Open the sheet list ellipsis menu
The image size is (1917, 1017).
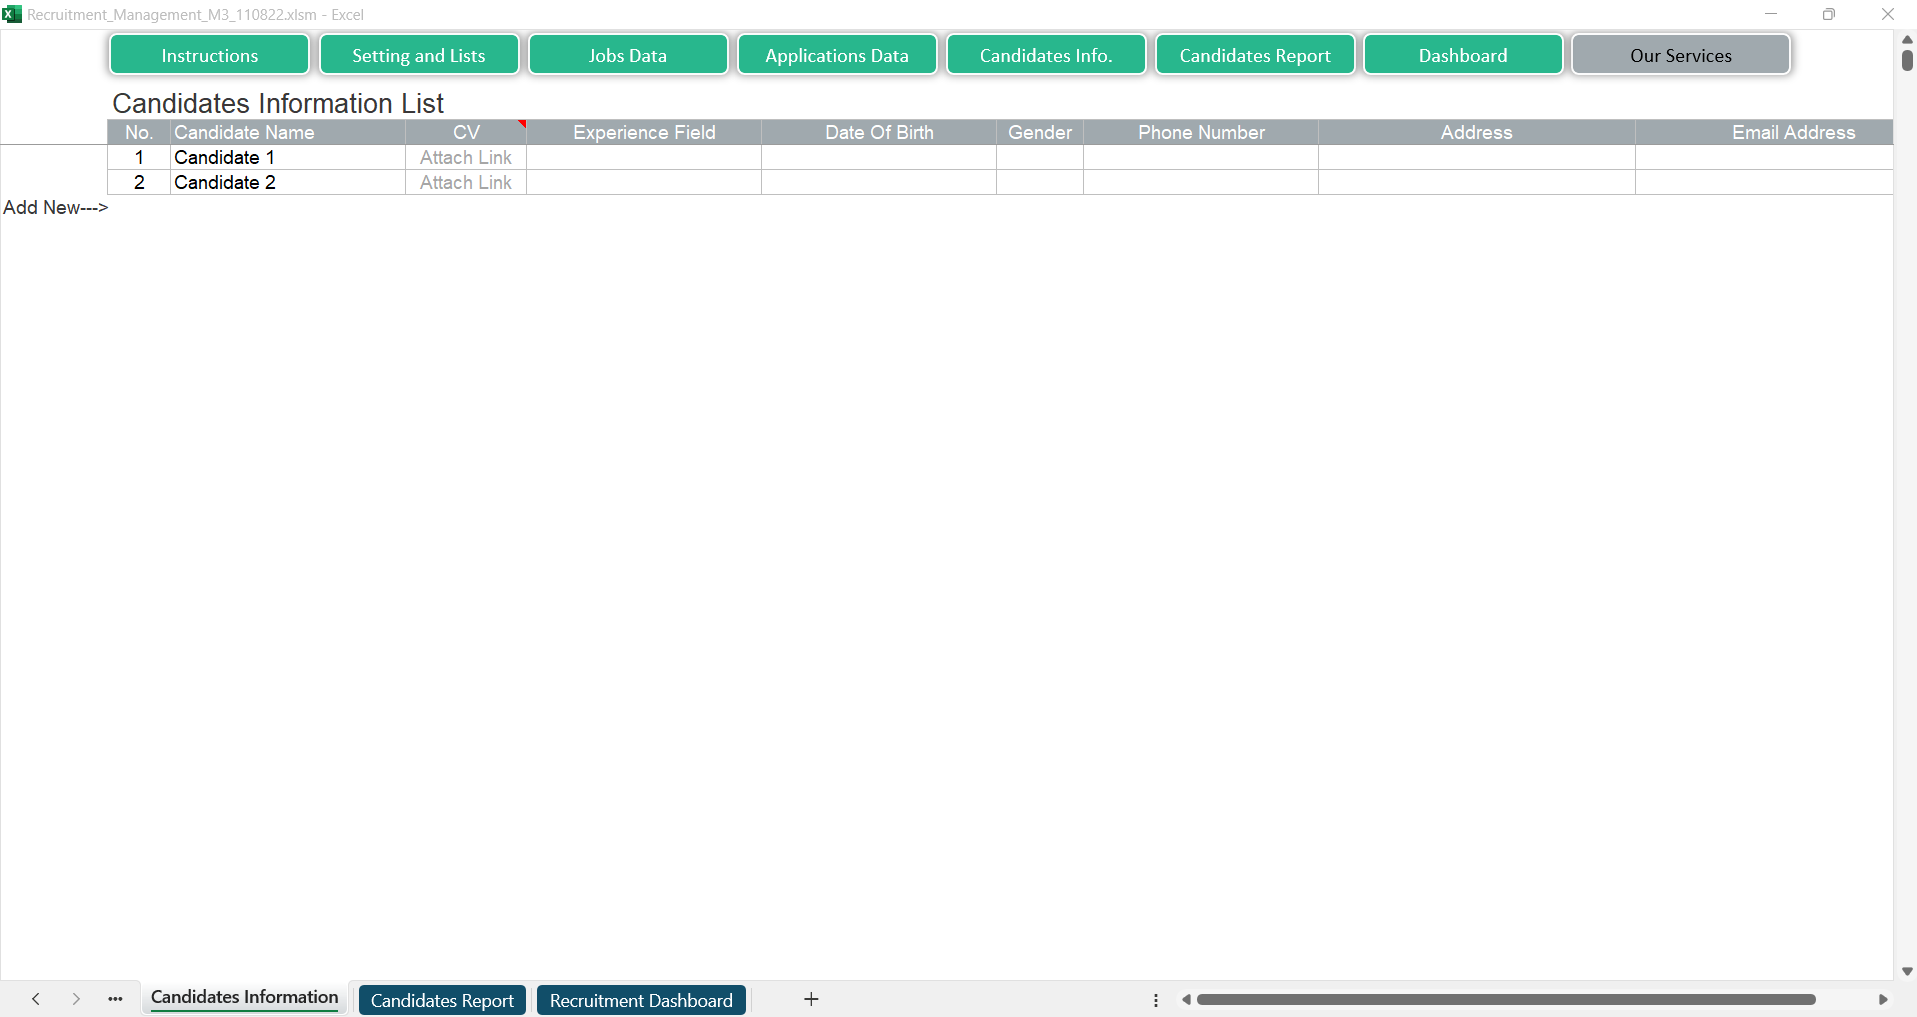pos(115,999)
